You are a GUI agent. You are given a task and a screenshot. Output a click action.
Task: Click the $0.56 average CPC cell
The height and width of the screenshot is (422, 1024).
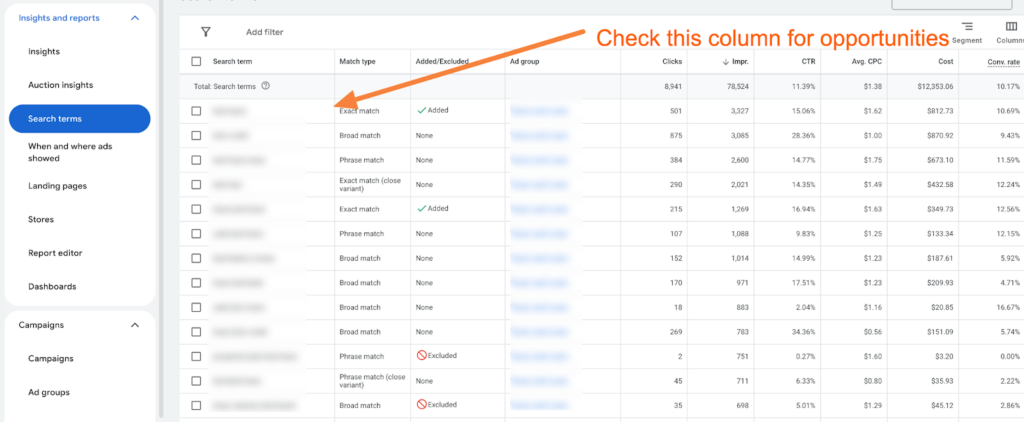pos(872,332)
